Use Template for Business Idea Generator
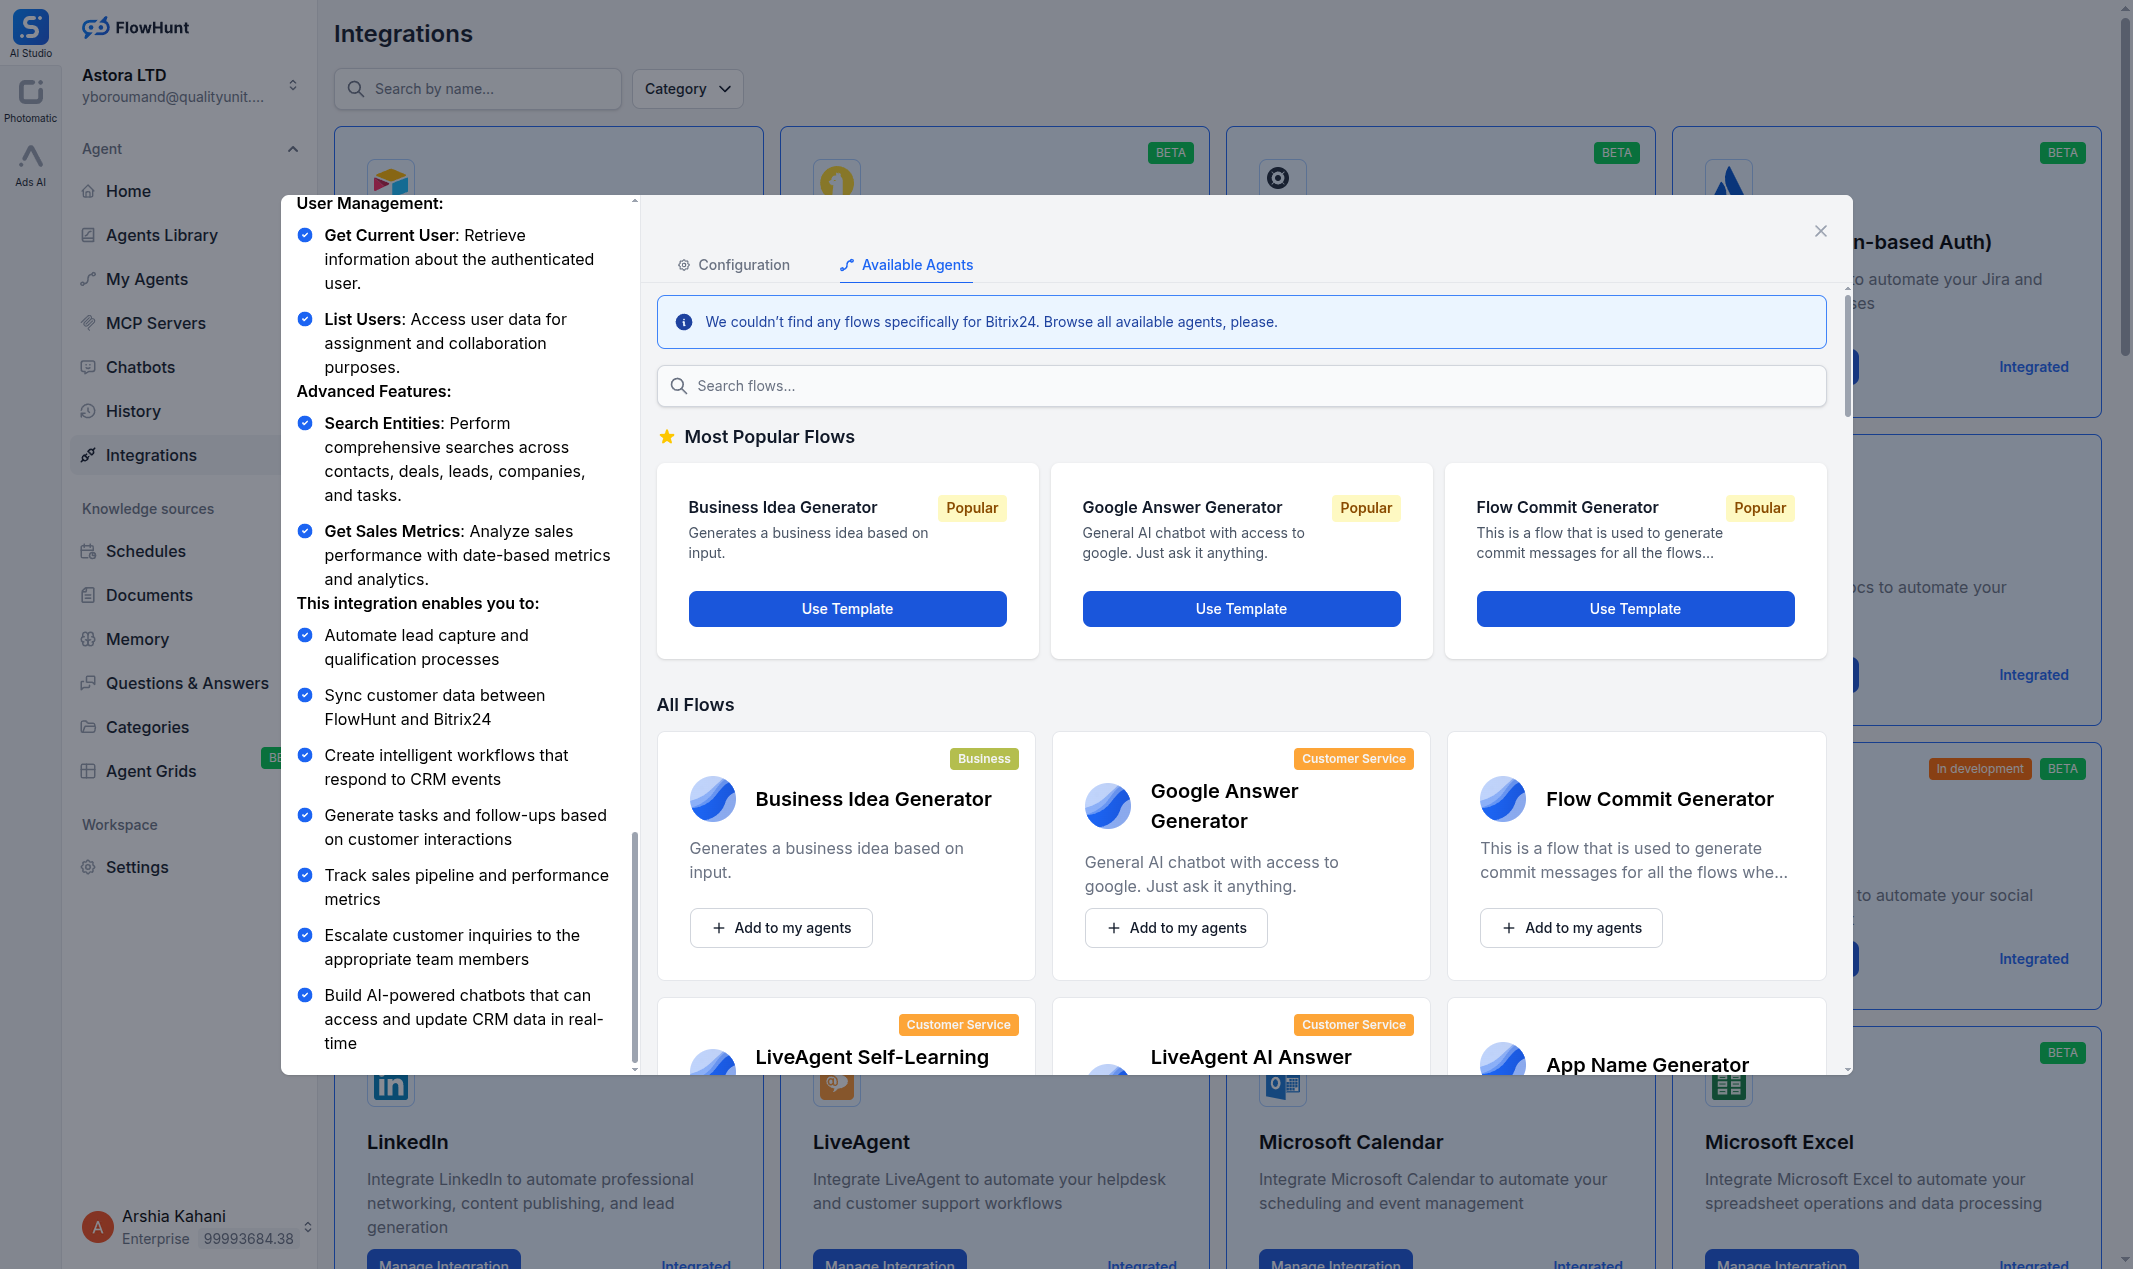This screenshot has height=1269, width=2133. pos(847,609)
